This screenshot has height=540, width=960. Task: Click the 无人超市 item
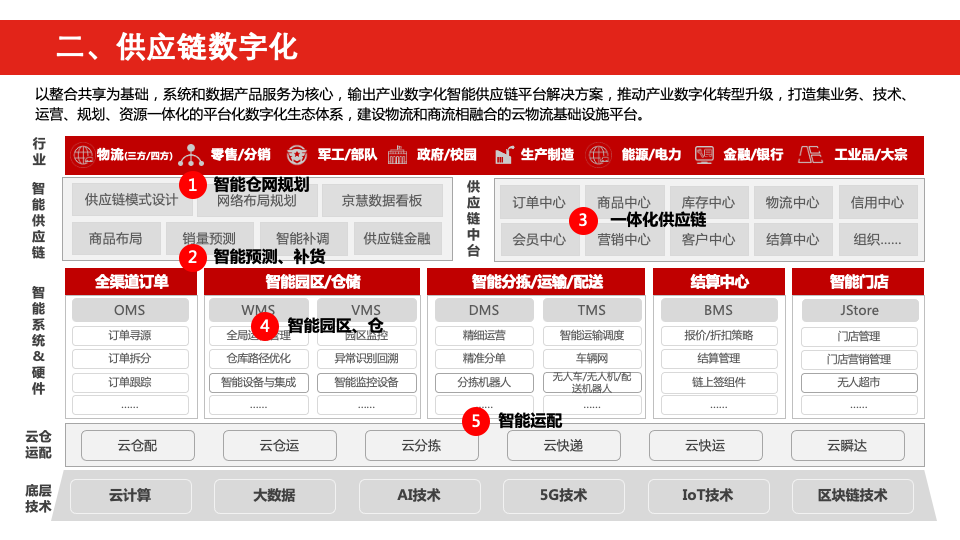860,383
